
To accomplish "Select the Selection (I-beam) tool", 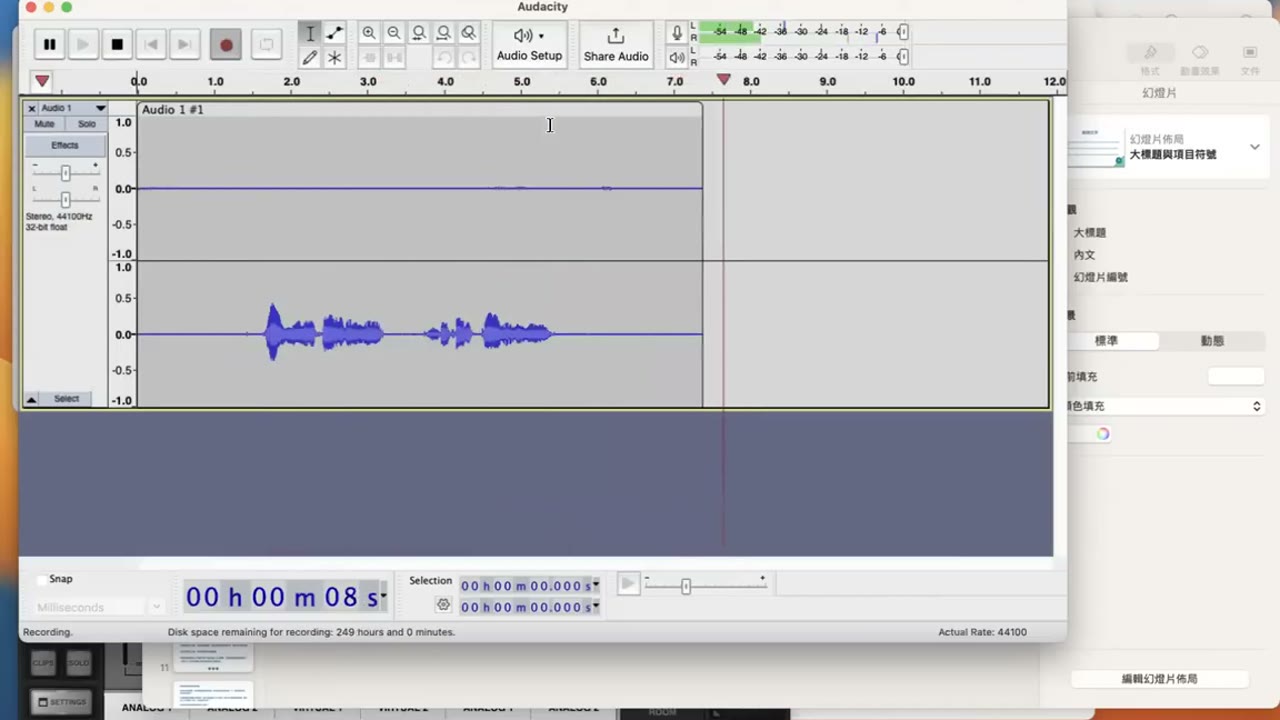I will (310, 33).
